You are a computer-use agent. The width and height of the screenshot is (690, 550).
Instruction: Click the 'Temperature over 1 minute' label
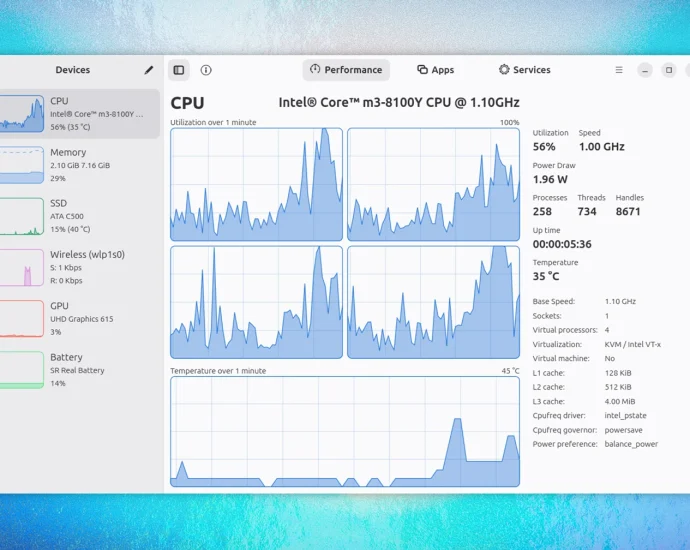pyautogui.click(x=218, y=371)
